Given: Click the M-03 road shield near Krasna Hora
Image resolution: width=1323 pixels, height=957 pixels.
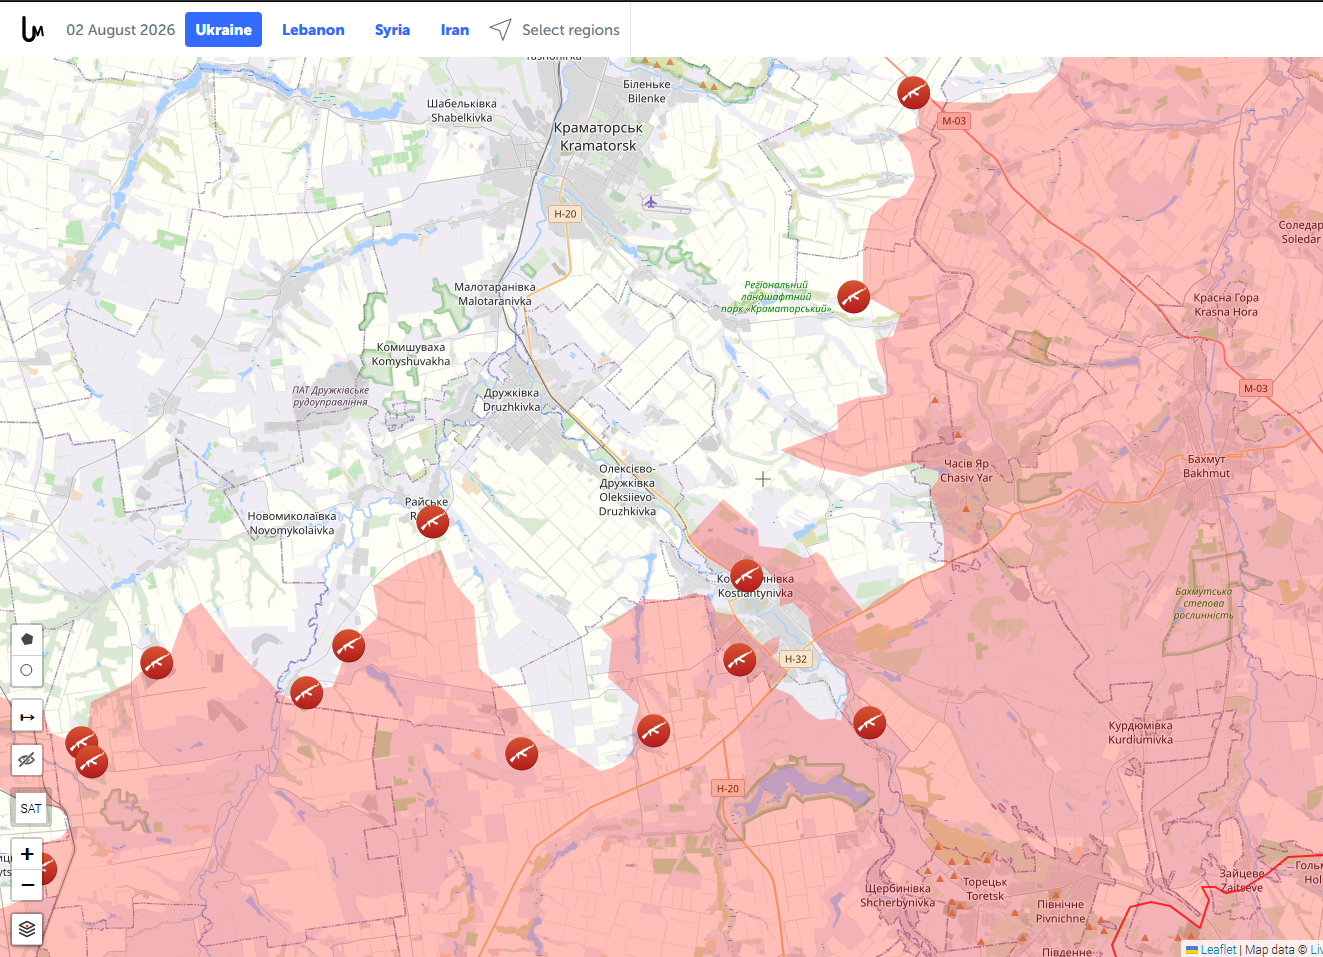Looking at the screenshot, I should (1256, 388).
